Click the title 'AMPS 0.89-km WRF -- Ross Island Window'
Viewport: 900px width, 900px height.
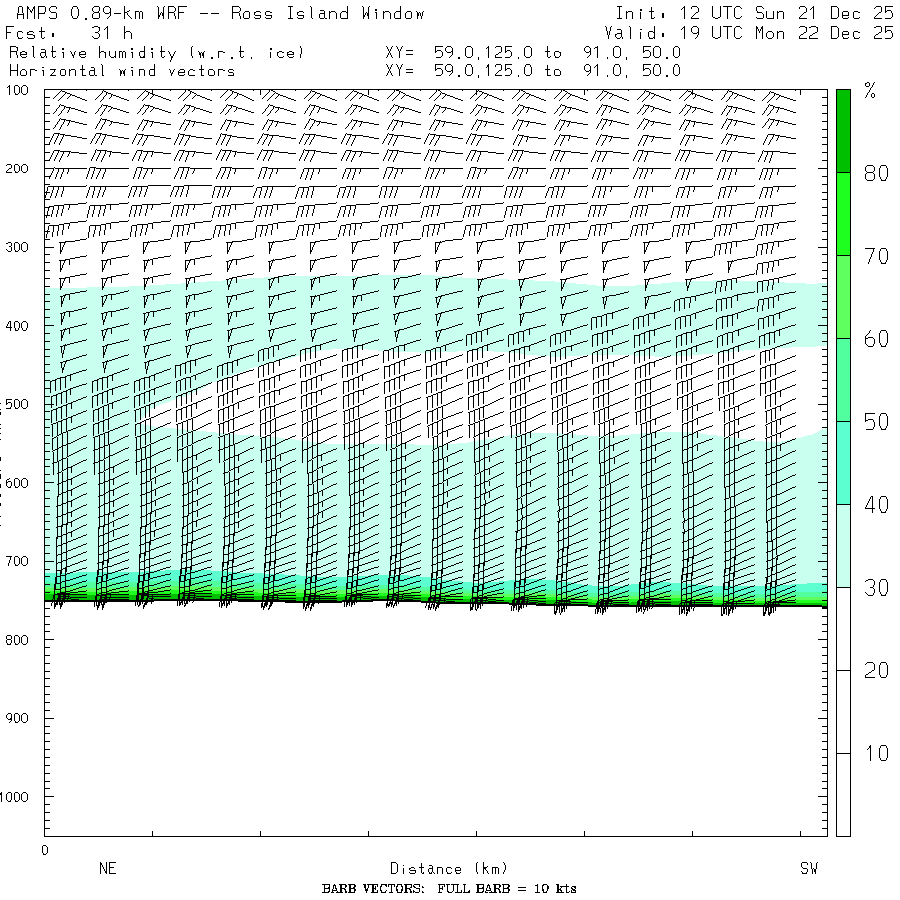click(x=220, y=13)
